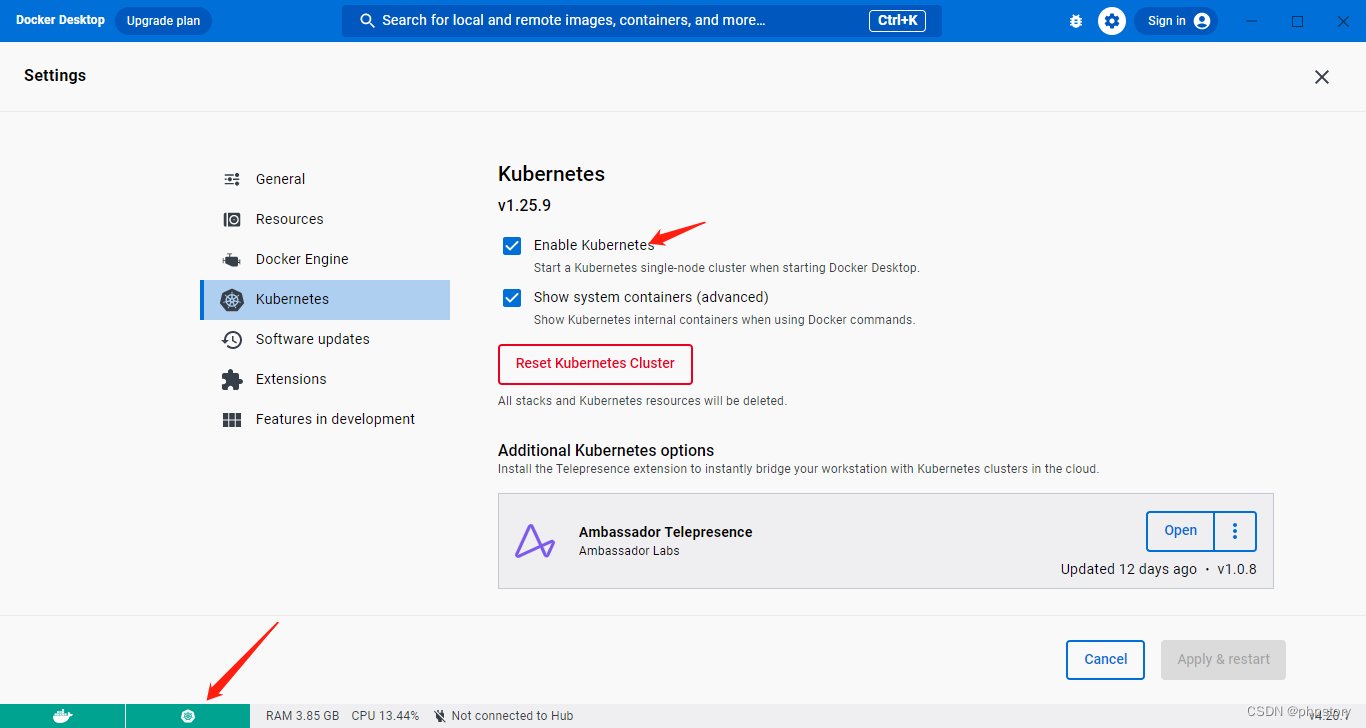Click the Upgrade plan button
This screenshot has width=1366, height=728.
coord(163,21)
